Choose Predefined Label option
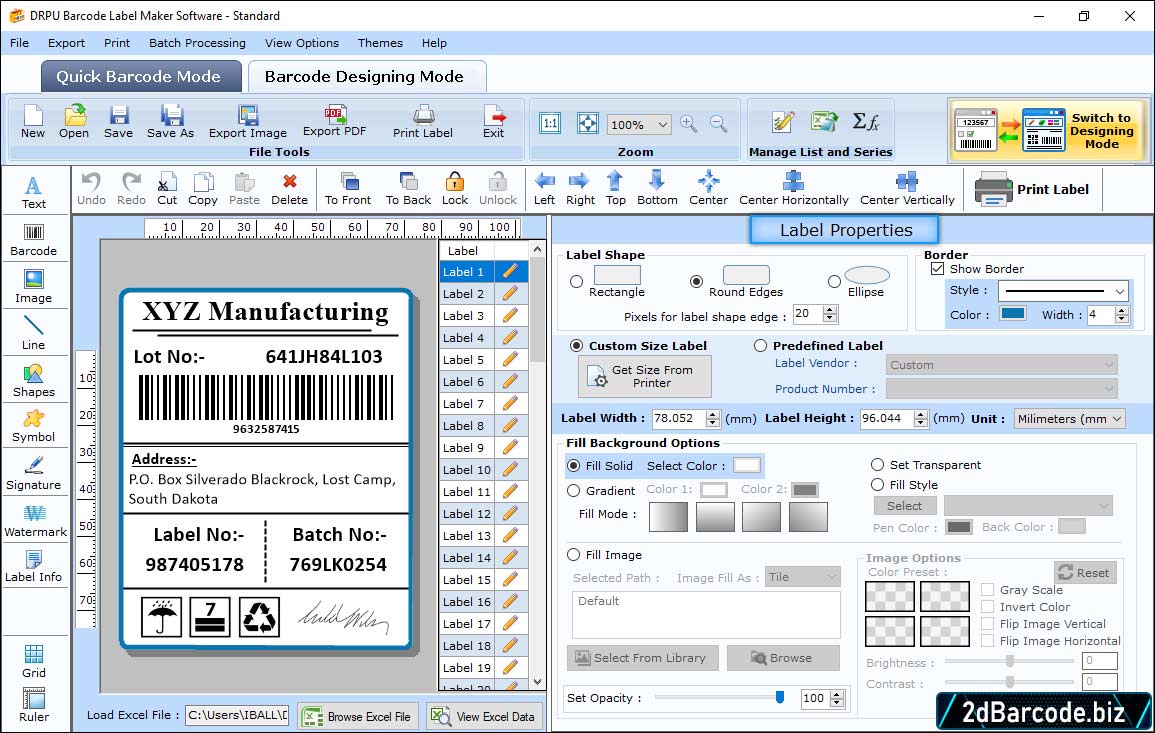 pos(760,346)
